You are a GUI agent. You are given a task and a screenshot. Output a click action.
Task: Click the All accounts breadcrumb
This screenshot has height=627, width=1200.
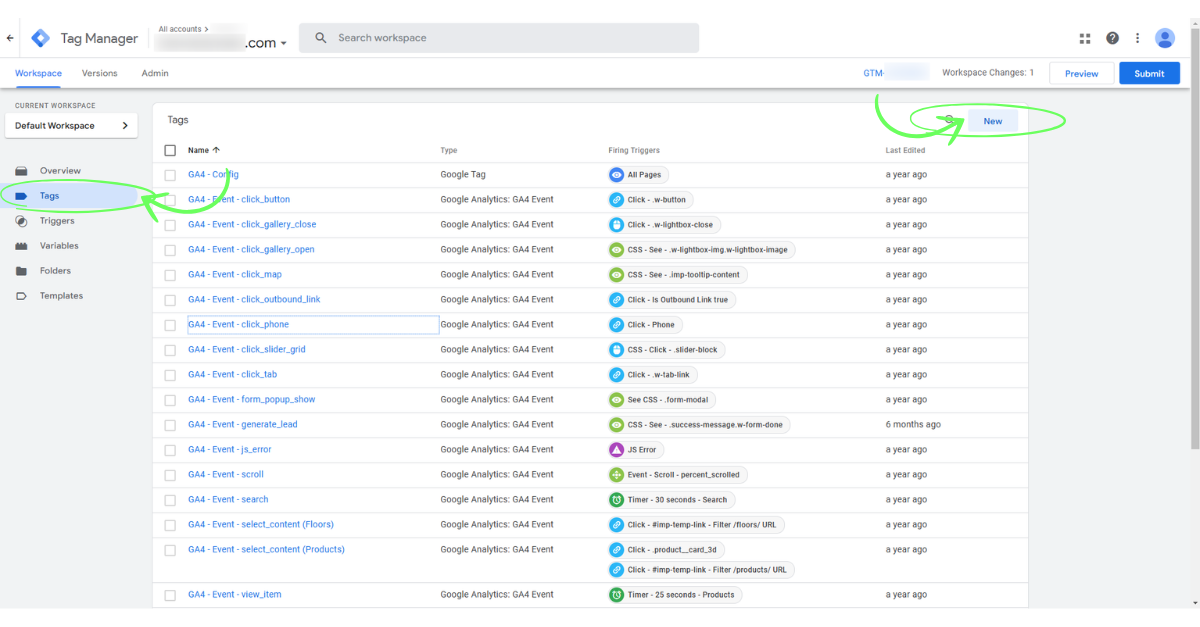pyautogui.click(x=183, y=29)
